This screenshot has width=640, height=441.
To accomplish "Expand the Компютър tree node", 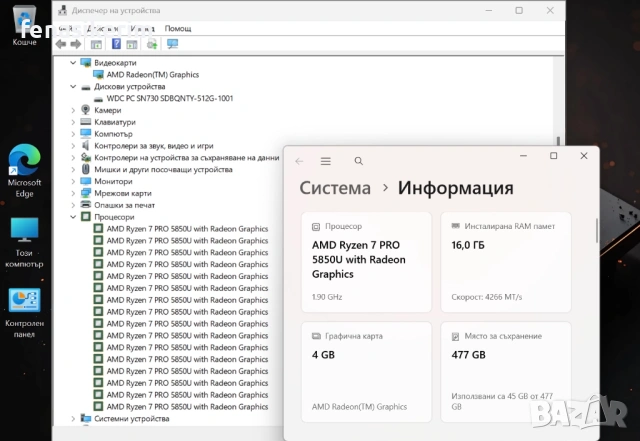I will (x=73, y=134).
